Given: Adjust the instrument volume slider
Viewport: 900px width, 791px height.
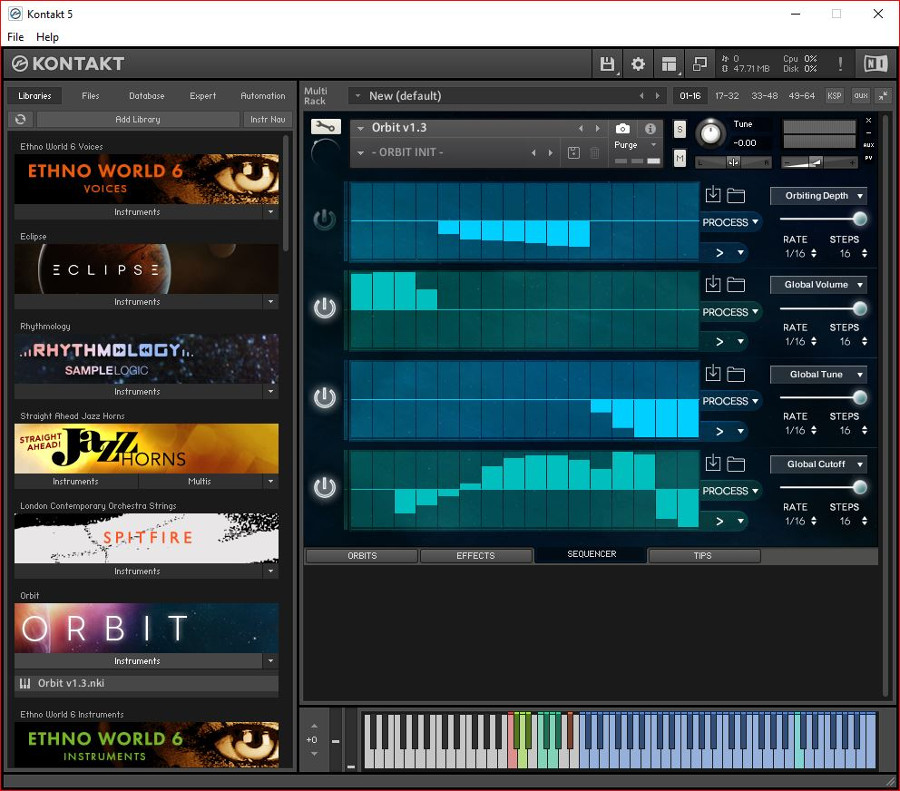Looking at the screenshot, I should pyautogui.click(x=818, y=163).
